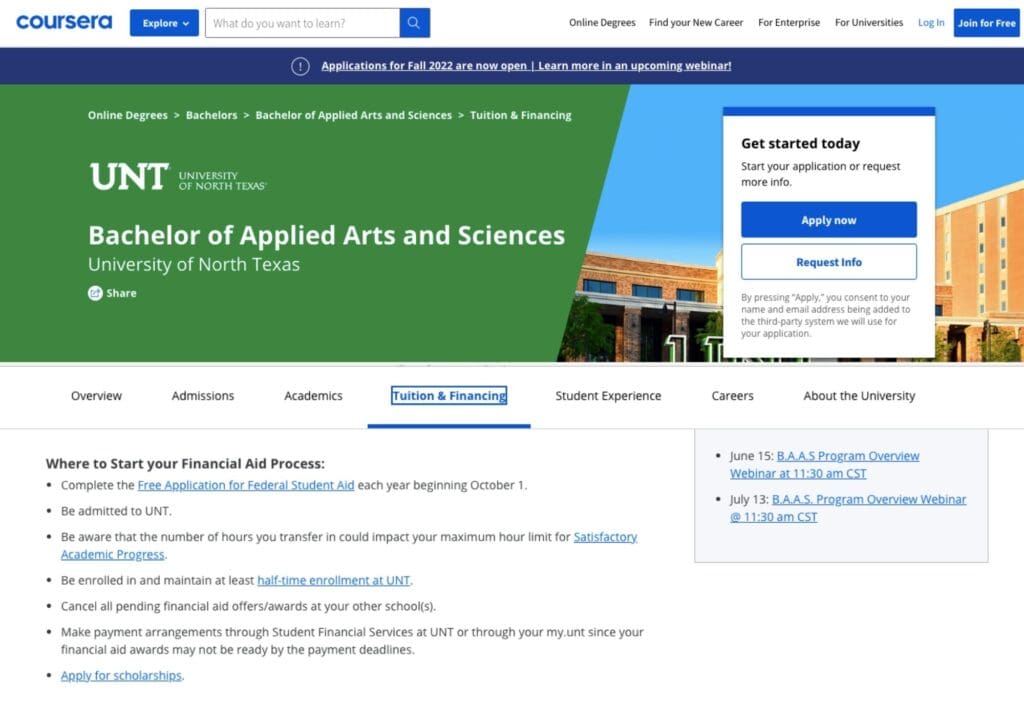Switch to the Student Experience tab
The width and height of the screenshot is (1024, 724).
(x=607, y=396)
